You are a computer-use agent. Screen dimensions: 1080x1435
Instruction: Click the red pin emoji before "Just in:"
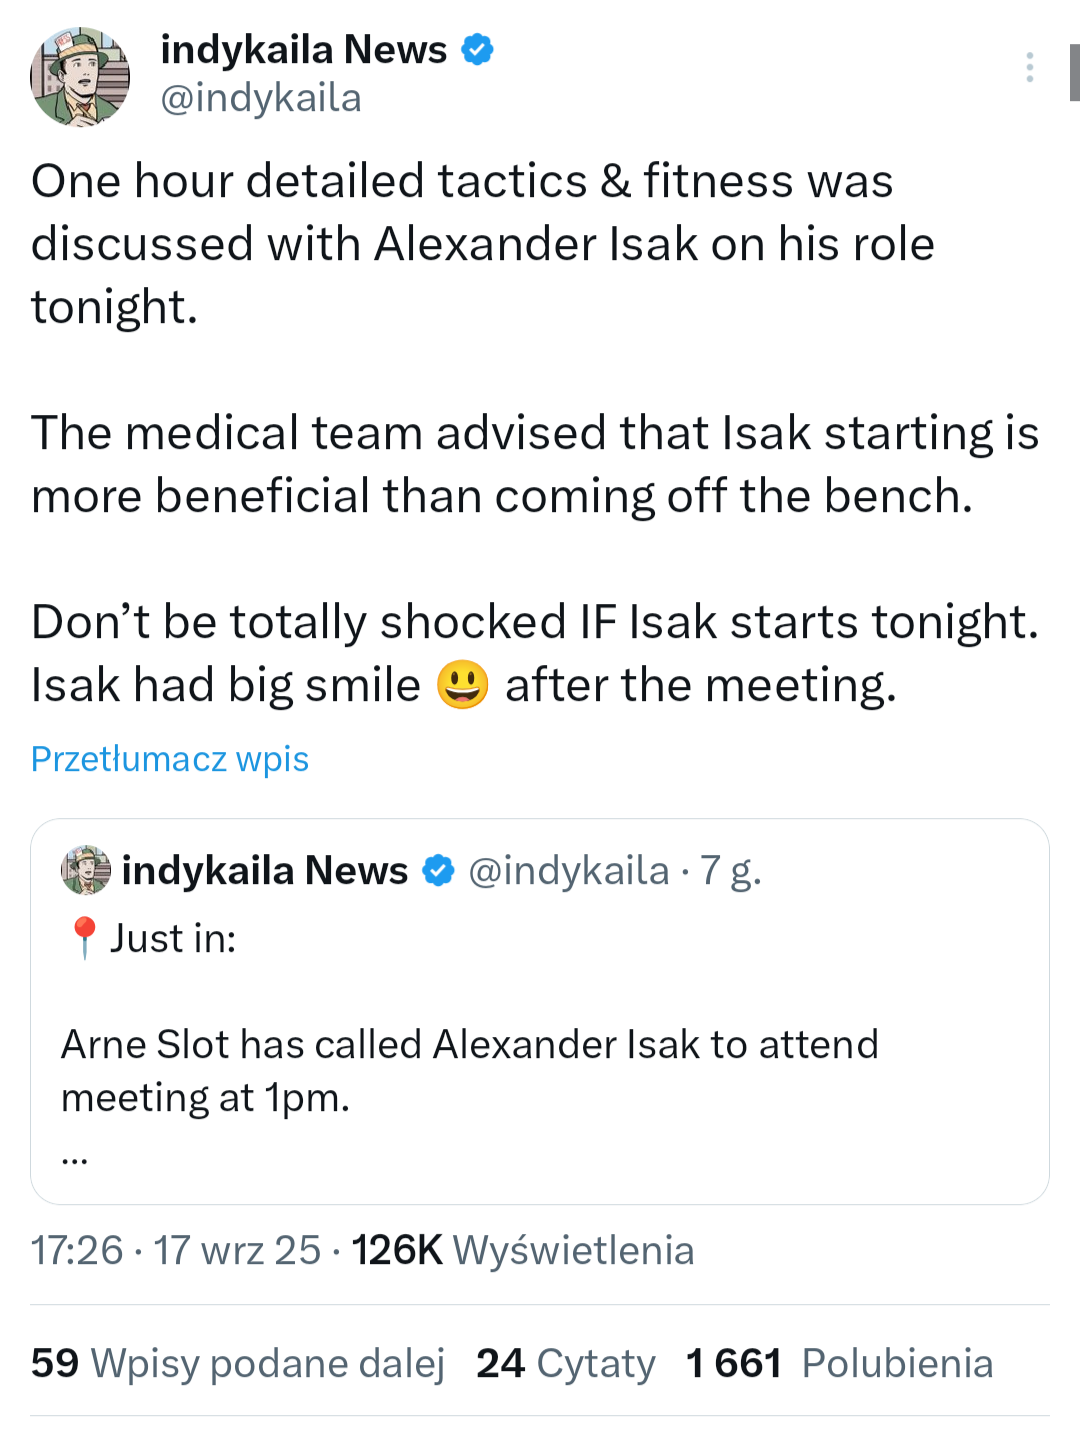(x=84, y=938)
